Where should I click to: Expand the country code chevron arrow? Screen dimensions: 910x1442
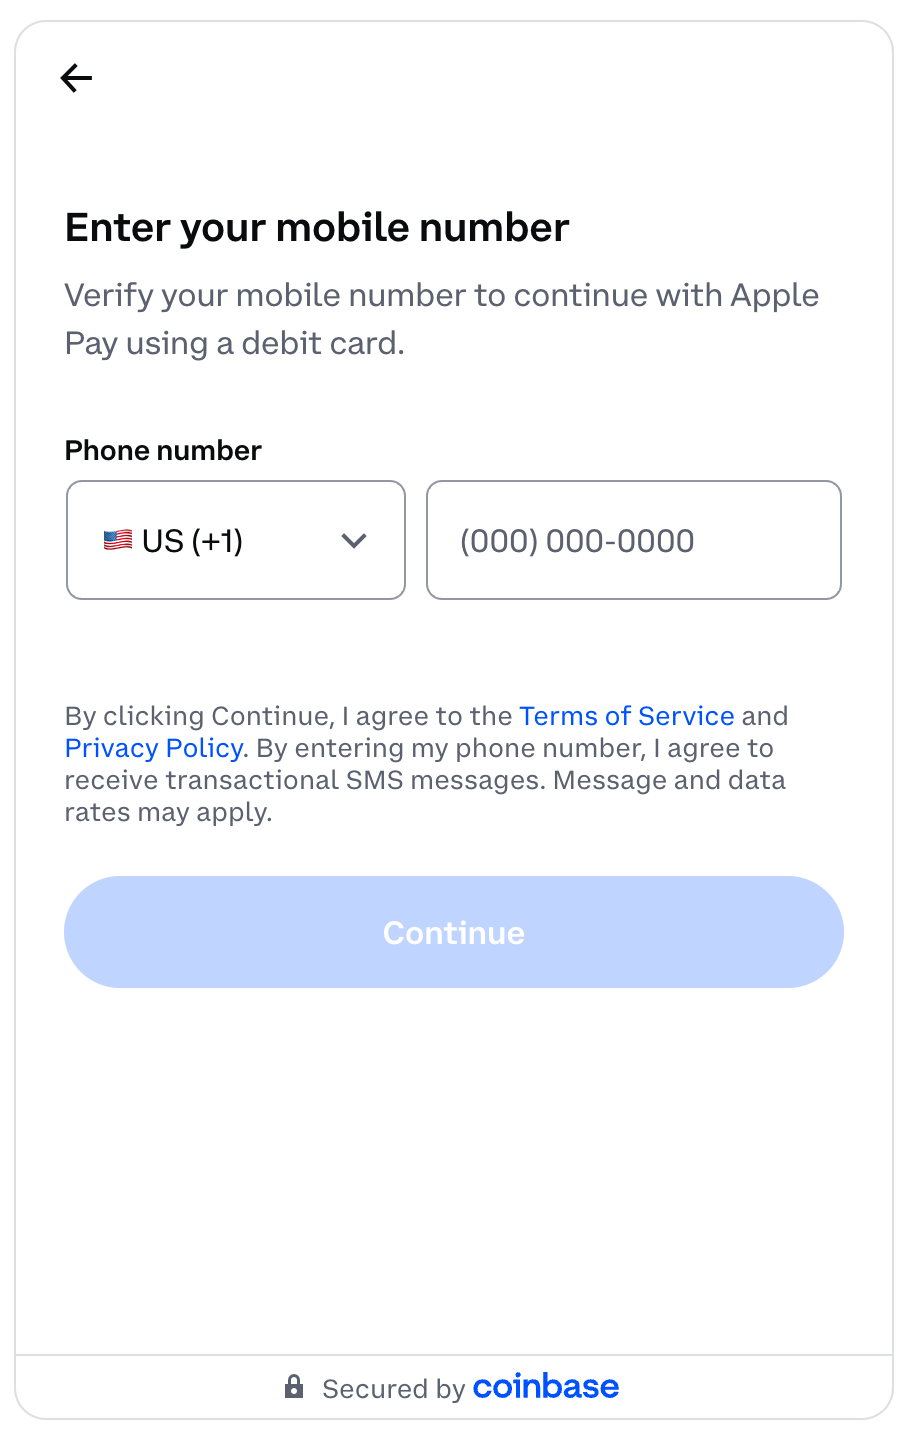click(x=354, y=541)
